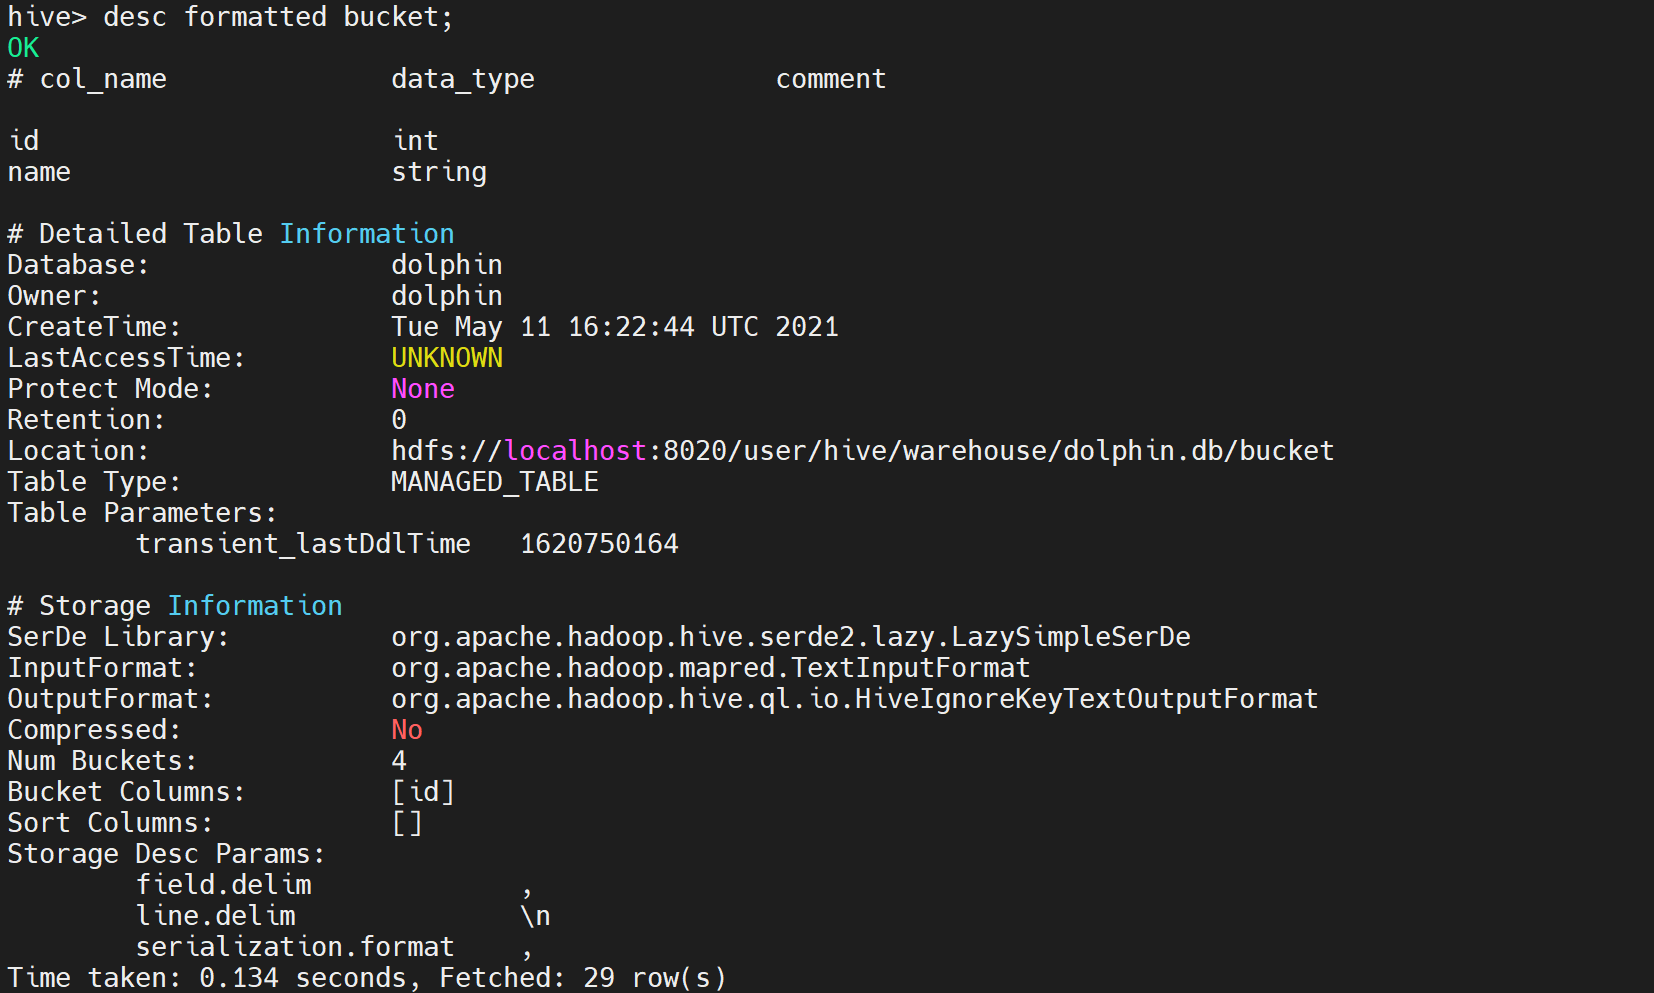Click the SerDe Library label
Screen dimensions: 1654x993
click(x=118, y=637)
